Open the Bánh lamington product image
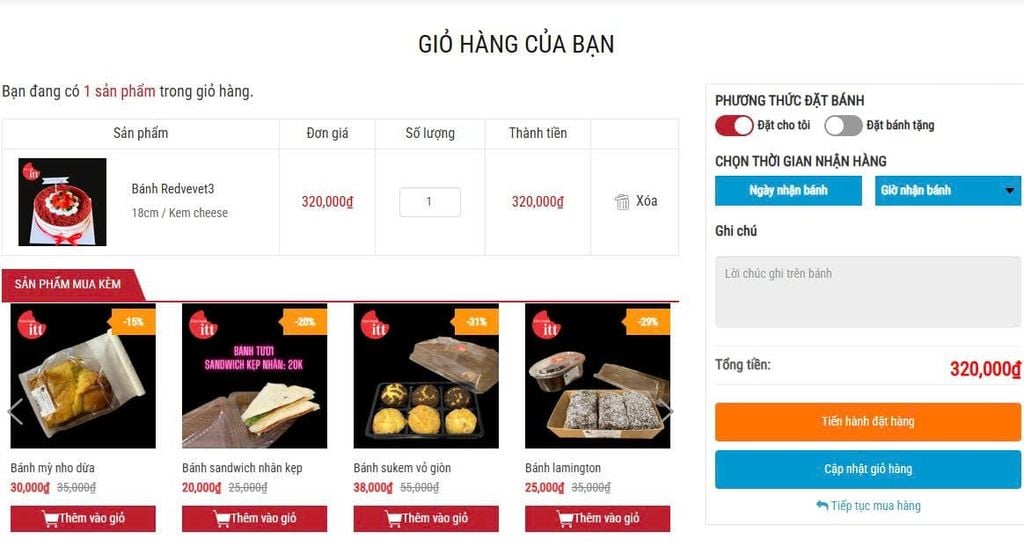This screenshot has height=553, width=1024. click(598, 375)
